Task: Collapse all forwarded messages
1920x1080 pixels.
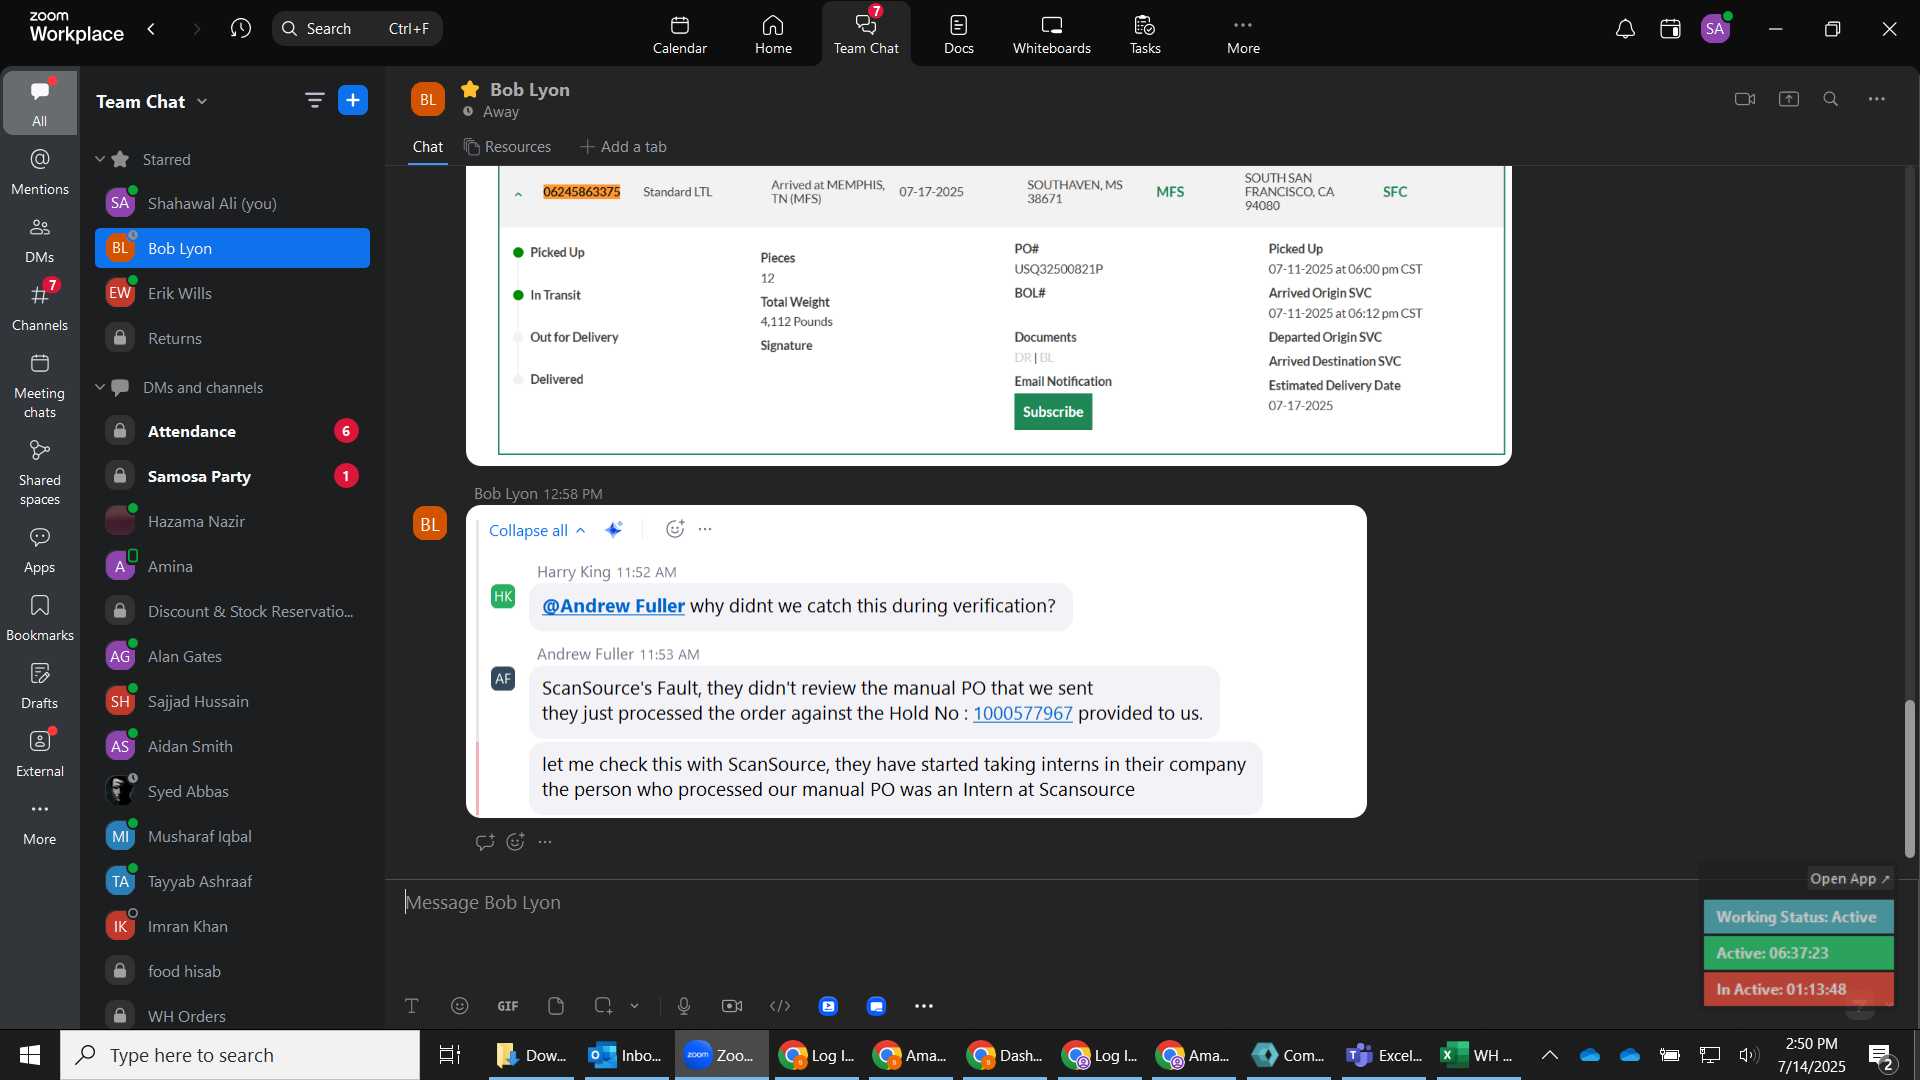Action: tap(537, 530)
